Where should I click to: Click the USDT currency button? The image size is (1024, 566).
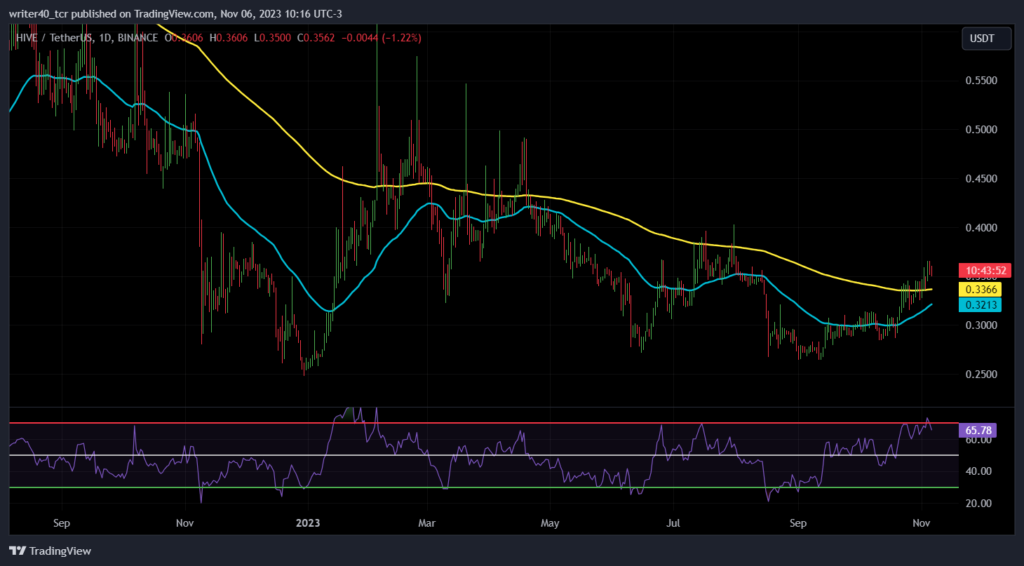pyautogui.click(x=986, y=39)
